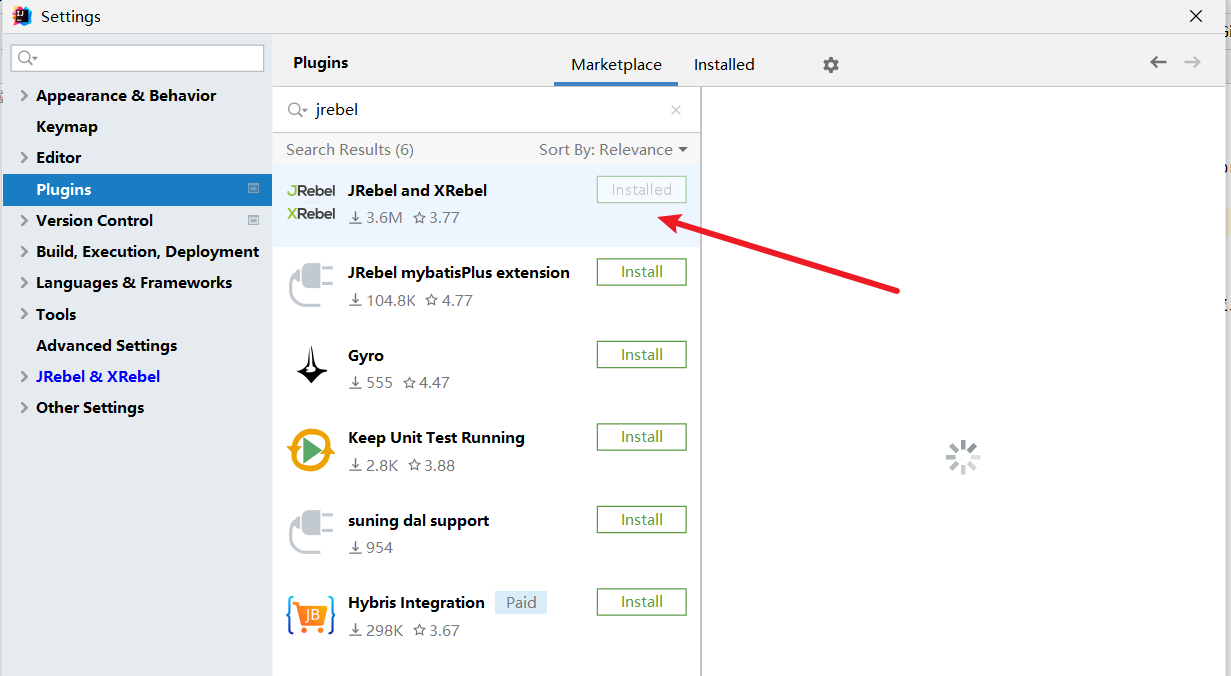The height and width of the screenshot is (676, 1231).
Task: Select suning dal support plug icon
Action: point(311,532)
